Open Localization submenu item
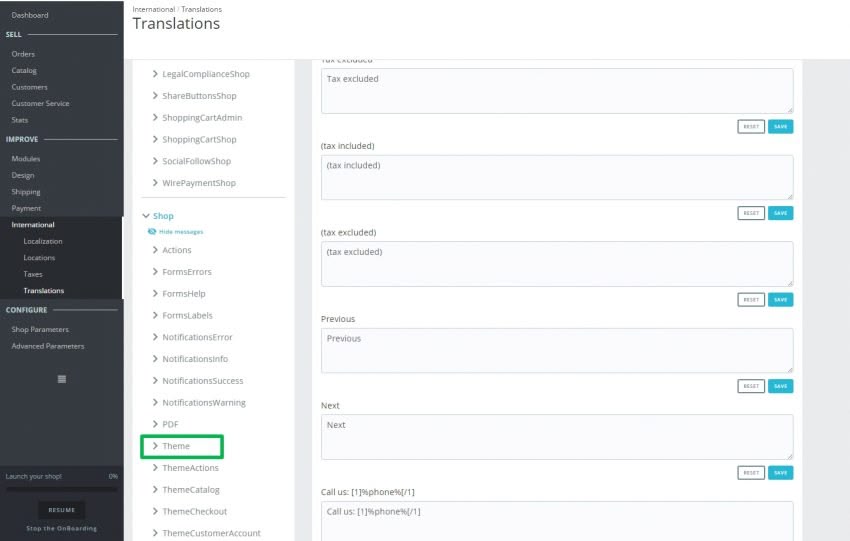 click(43, 241)
